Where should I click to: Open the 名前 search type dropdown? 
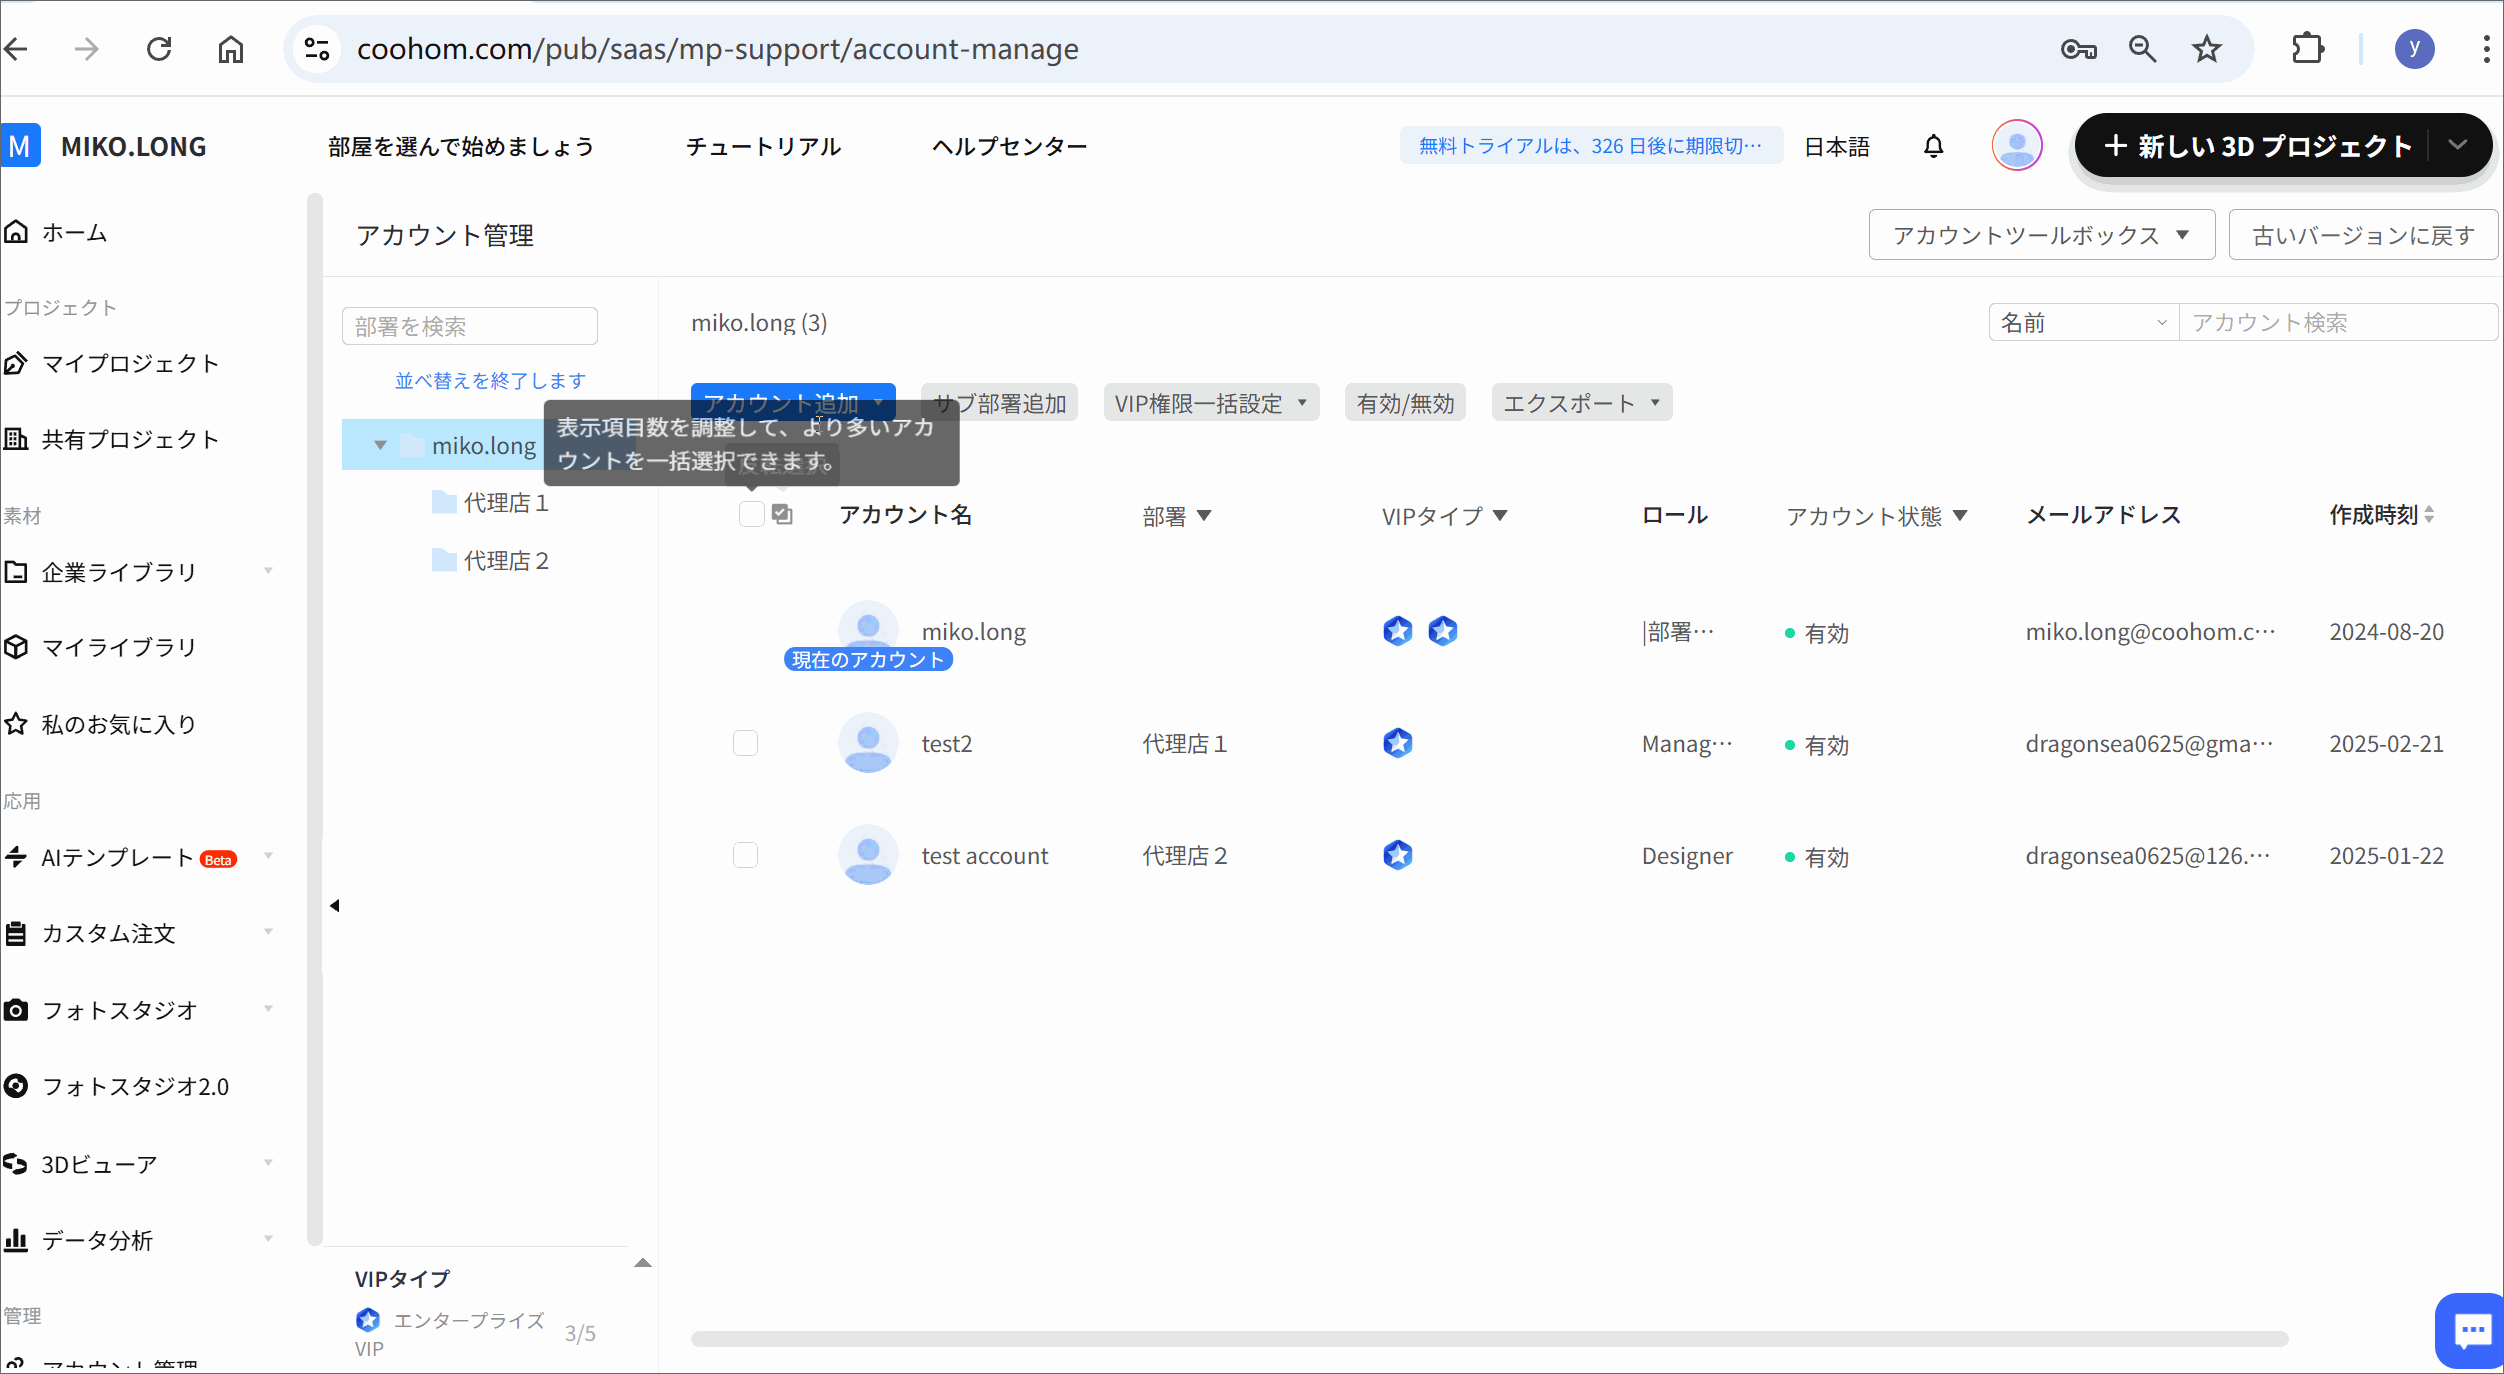(x=2083, y=323)
